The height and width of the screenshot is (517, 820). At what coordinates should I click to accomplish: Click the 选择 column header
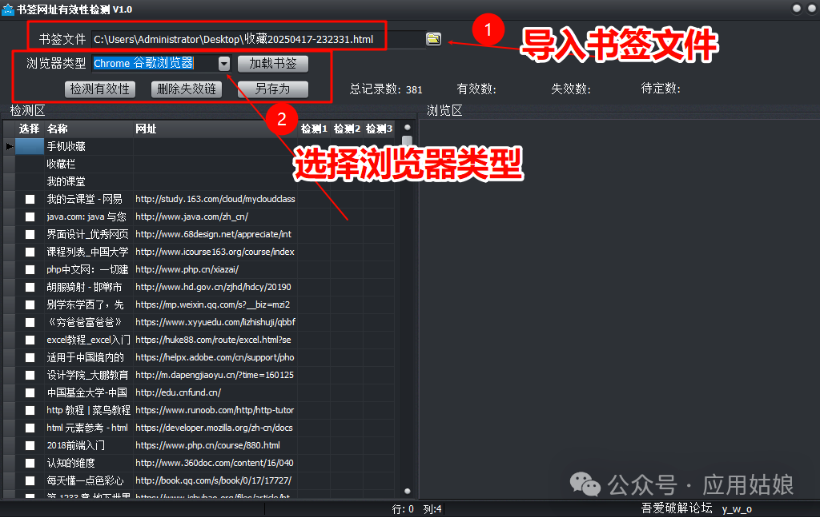29,129
